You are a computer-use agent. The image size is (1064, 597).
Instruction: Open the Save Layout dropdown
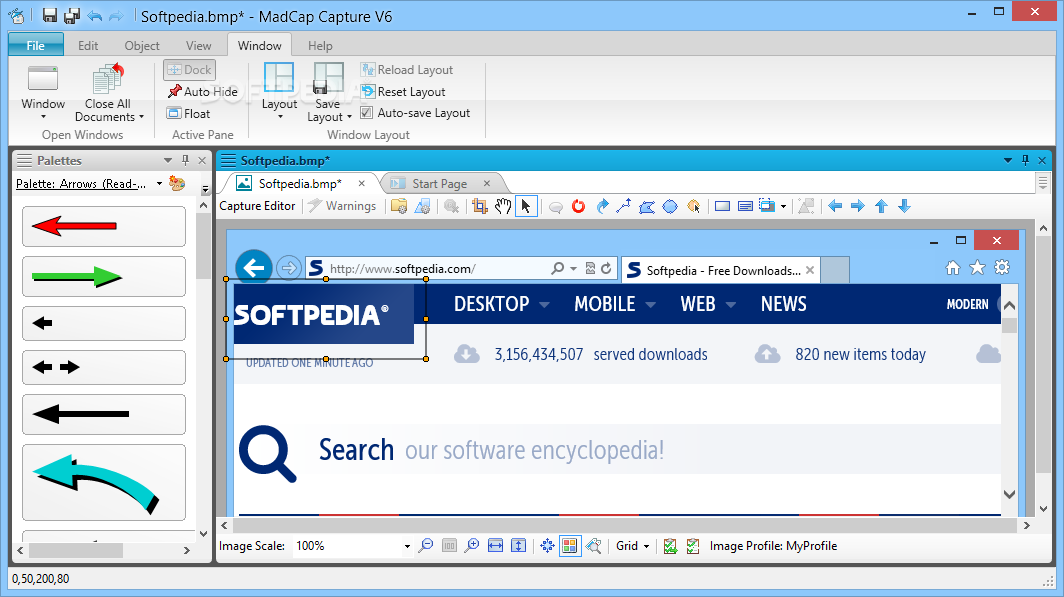[x=349, y=117]
